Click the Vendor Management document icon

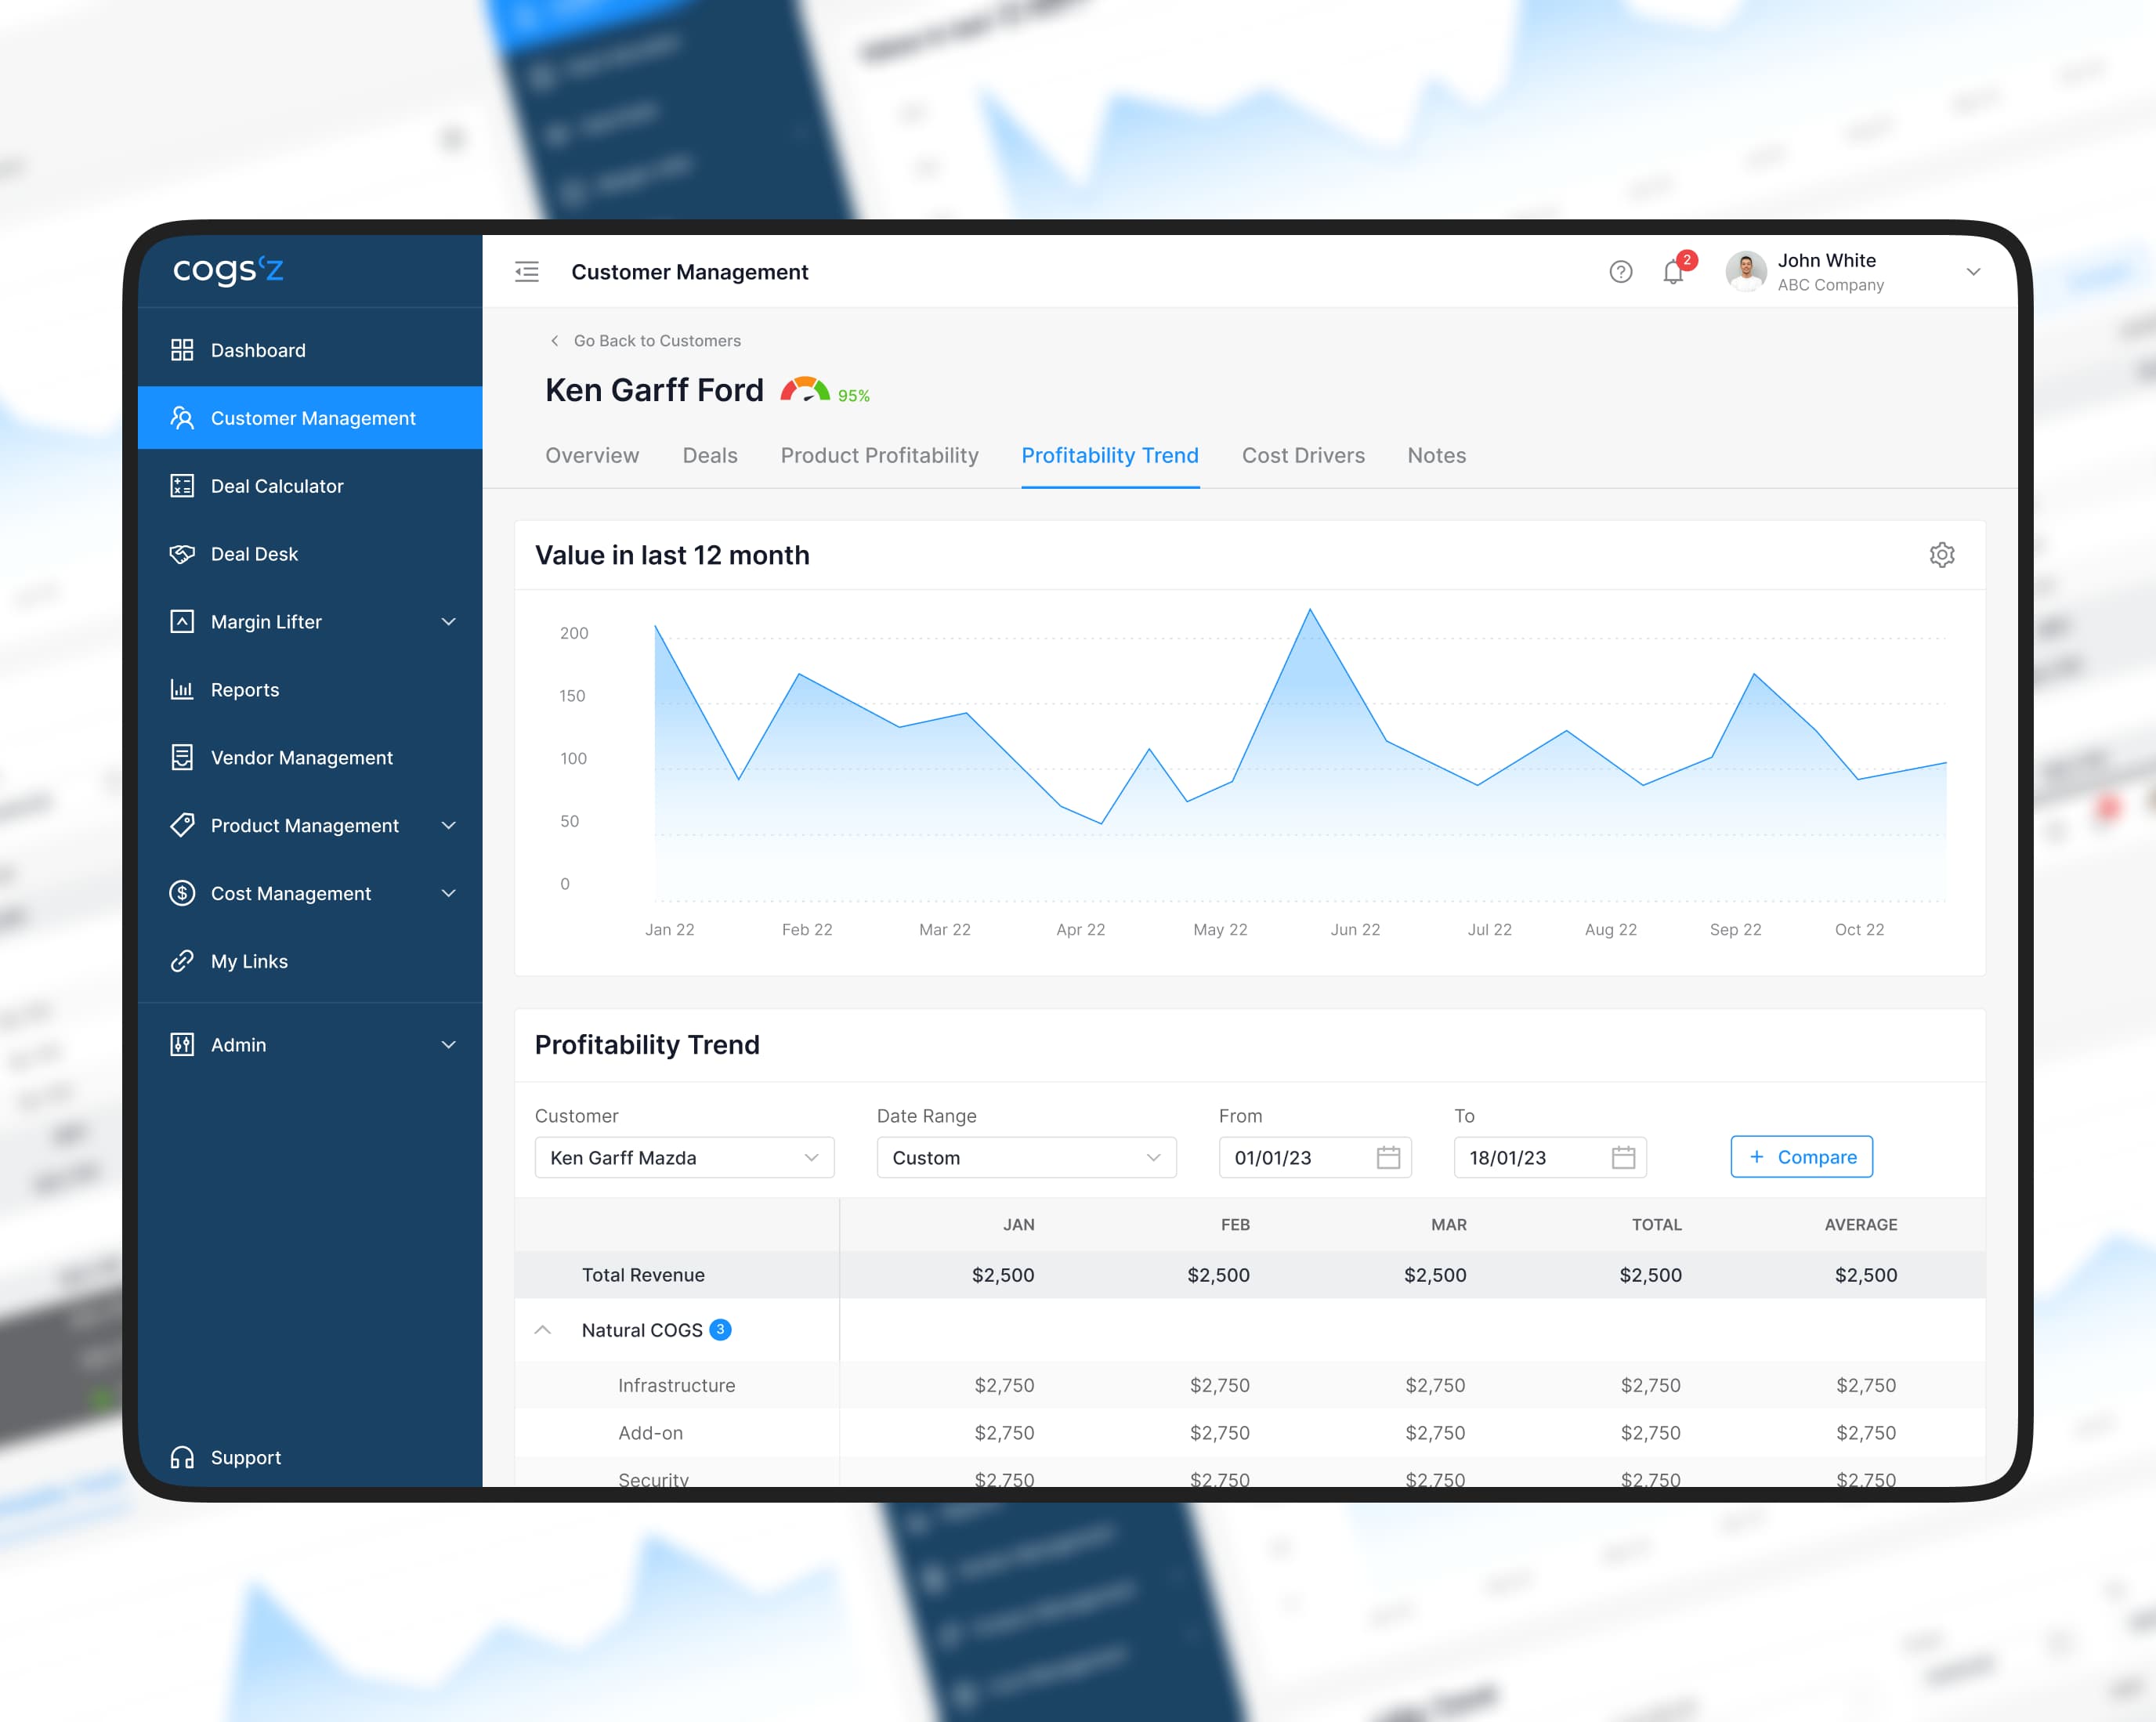(182, 757)
